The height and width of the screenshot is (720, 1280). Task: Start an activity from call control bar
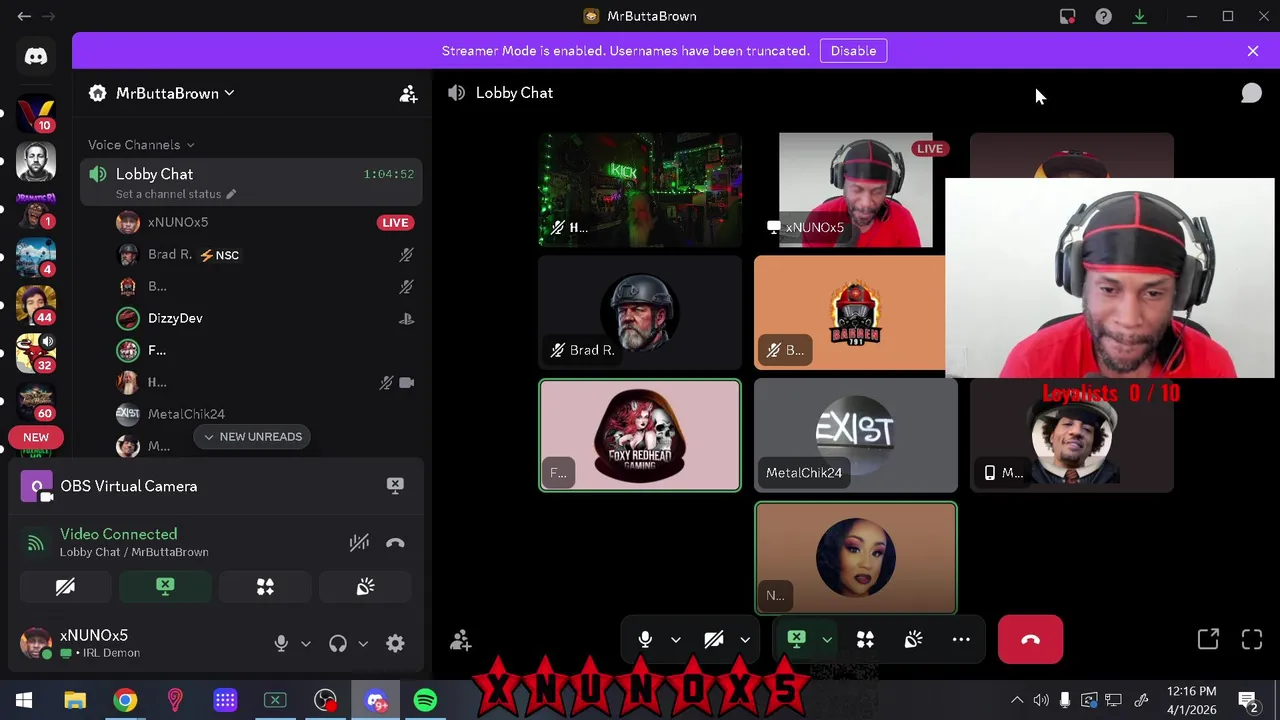865,639
